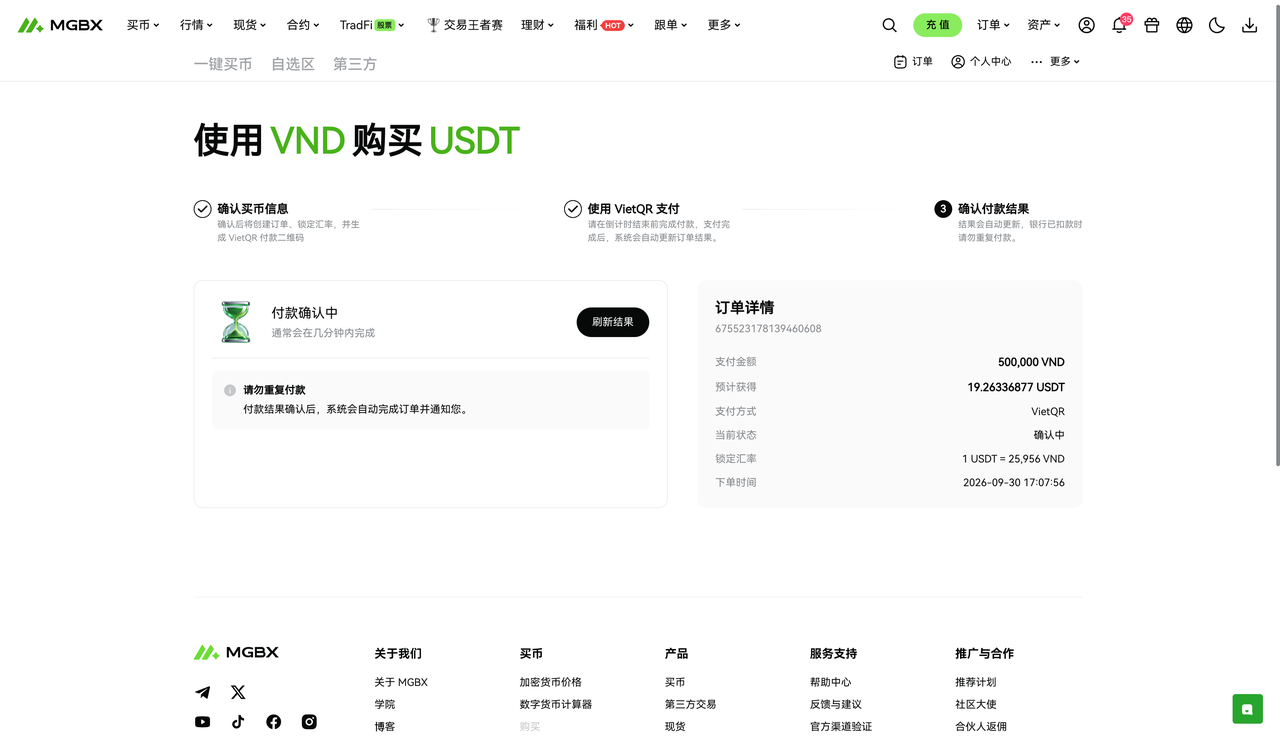This screenshot has height=737, width=1280.
Task: Open the user account profile icon
Action: coord(1087,25)
